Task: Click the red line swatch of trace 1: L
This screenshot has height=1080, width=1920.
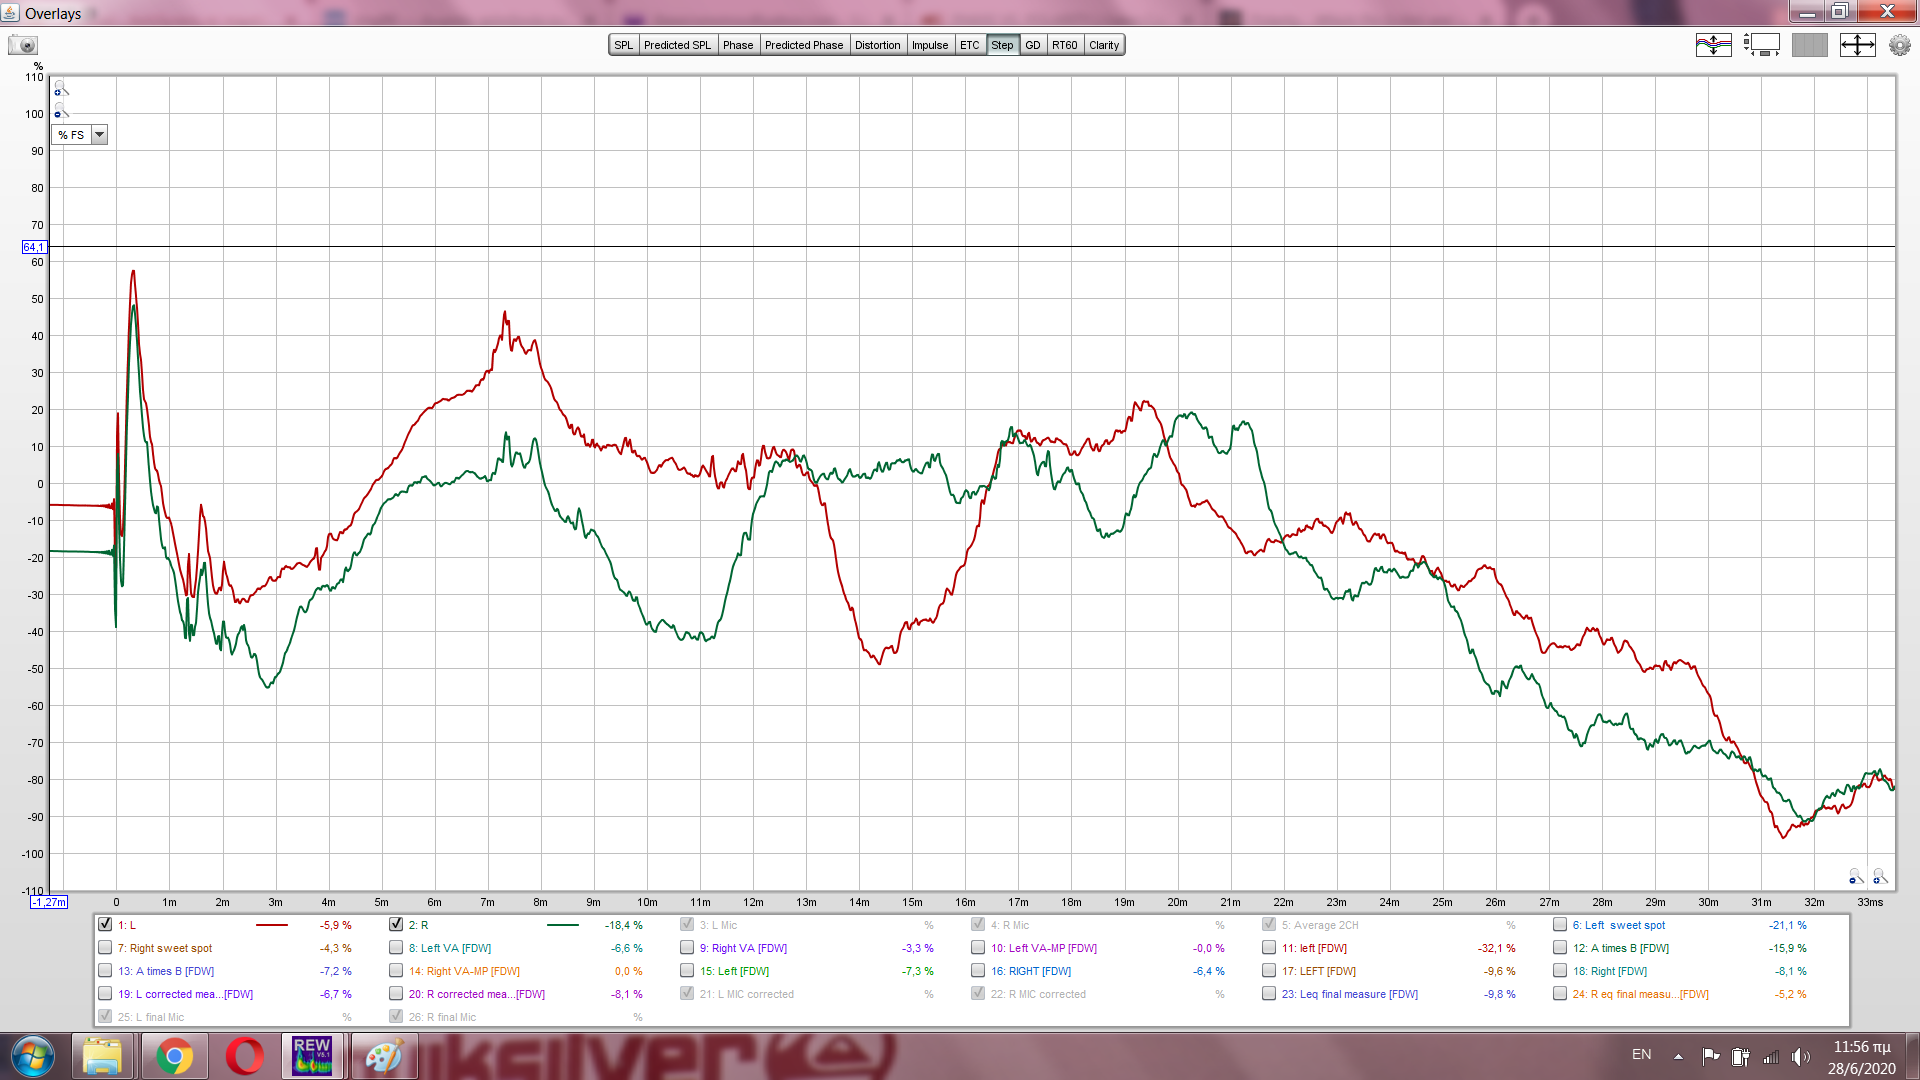Action: (x=271, y=926)
